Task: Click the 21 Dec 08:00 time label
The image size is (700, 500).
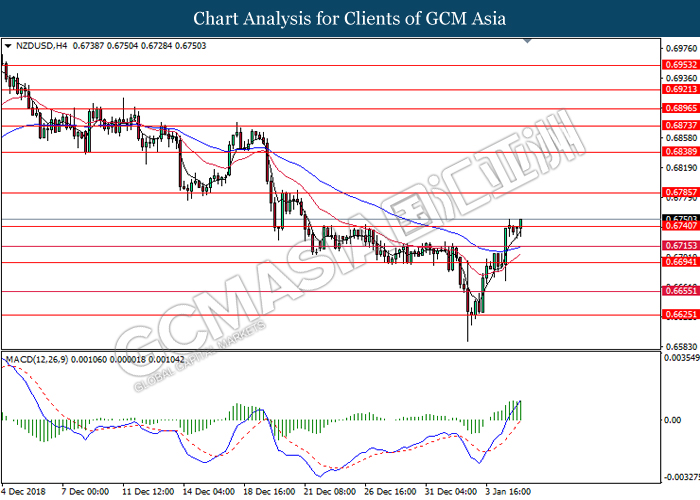Action: pos(329,492)
